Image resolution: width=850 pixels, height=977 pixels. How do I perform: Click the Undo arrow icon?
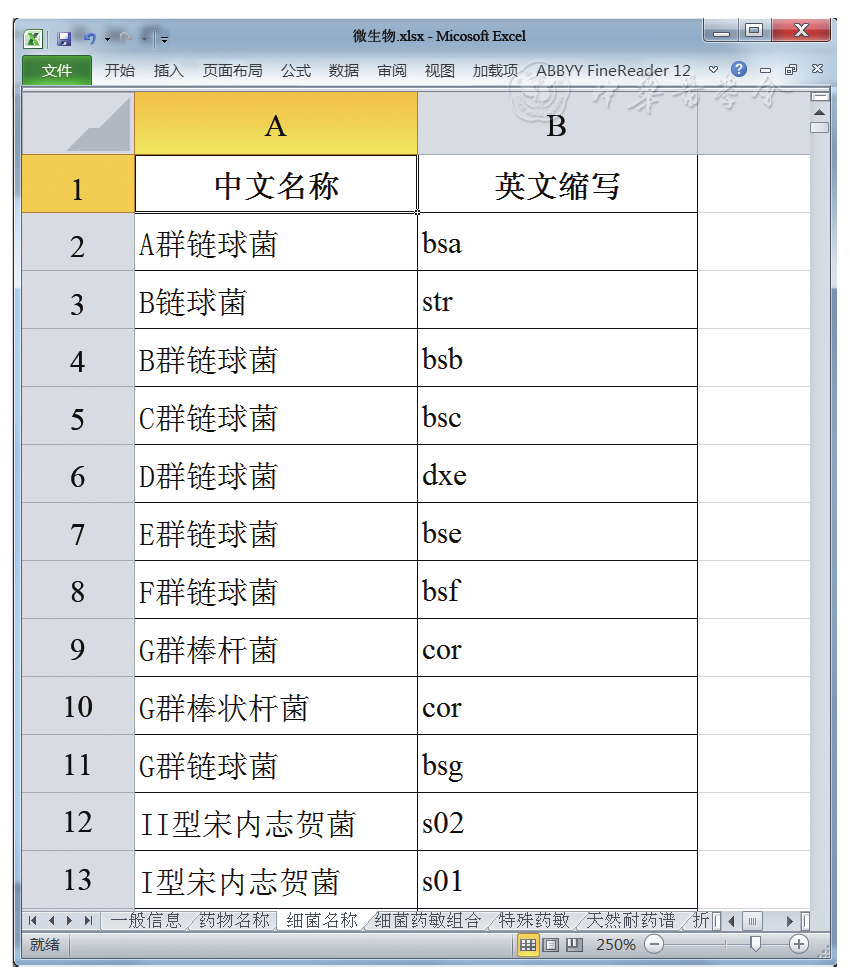[x=89, y=38]
